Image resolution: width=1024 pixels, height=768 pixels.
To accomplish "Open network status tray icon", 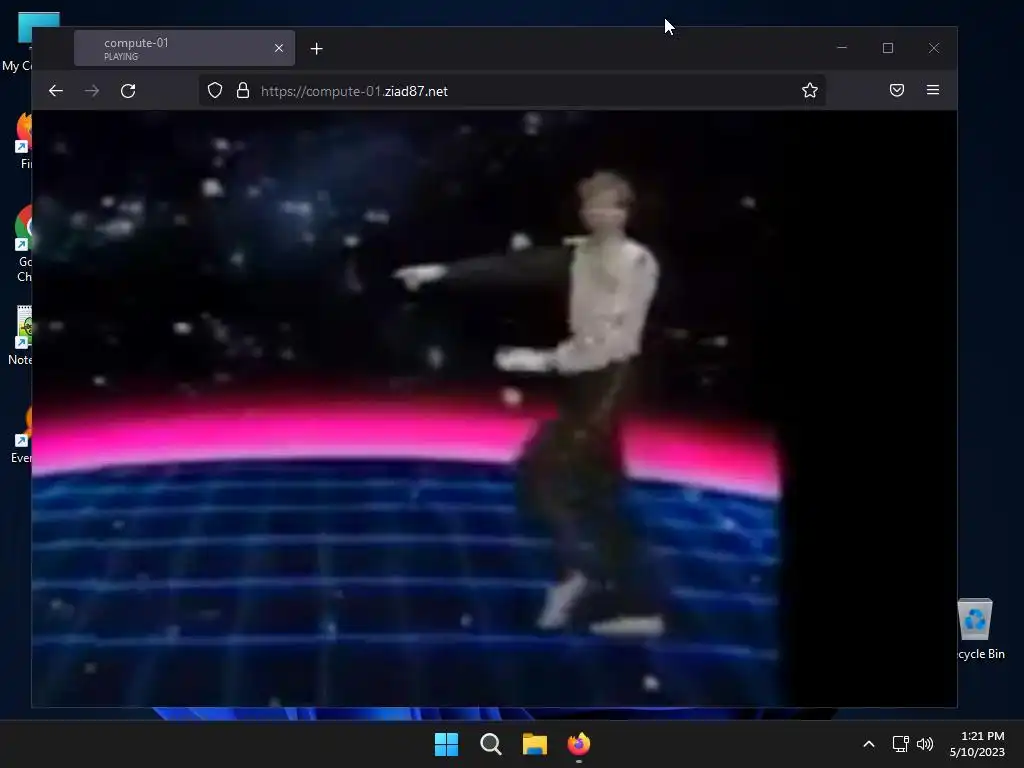I will coord(901,744).
